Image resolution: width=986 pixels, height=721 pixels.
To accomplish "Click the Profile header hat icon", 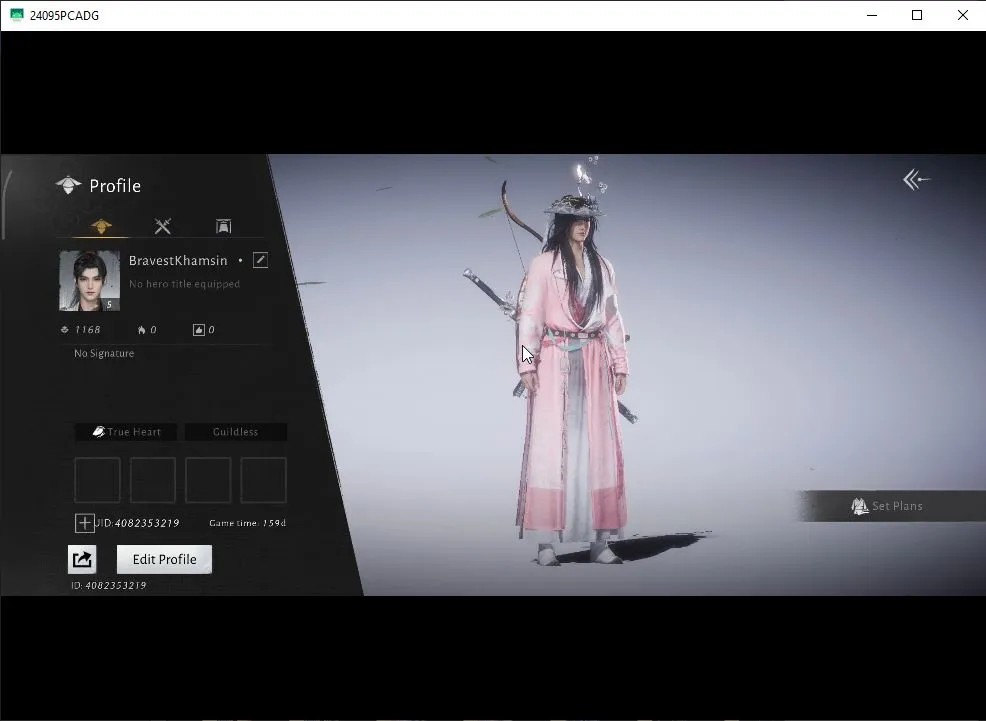I will tap(69, 185).
